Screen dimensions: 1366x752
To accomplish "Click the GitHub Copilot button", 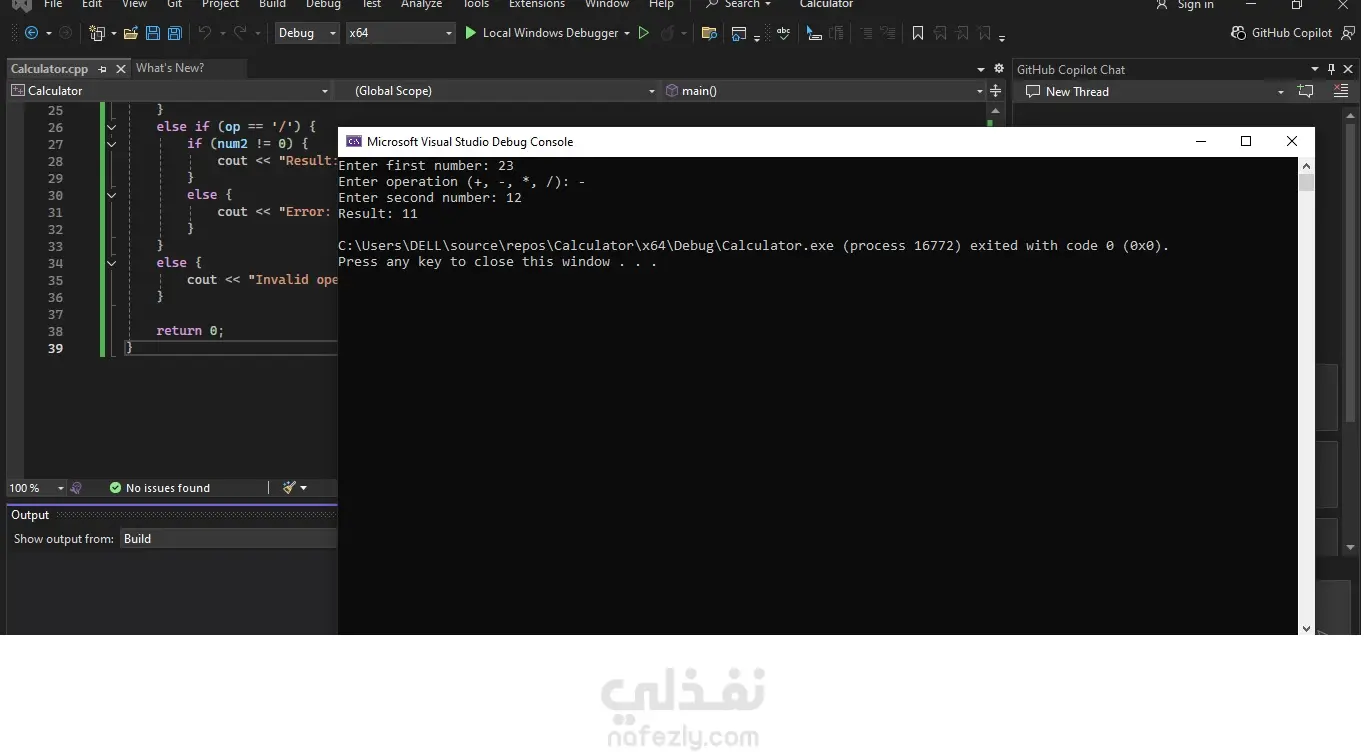I will coord(1282,33).
